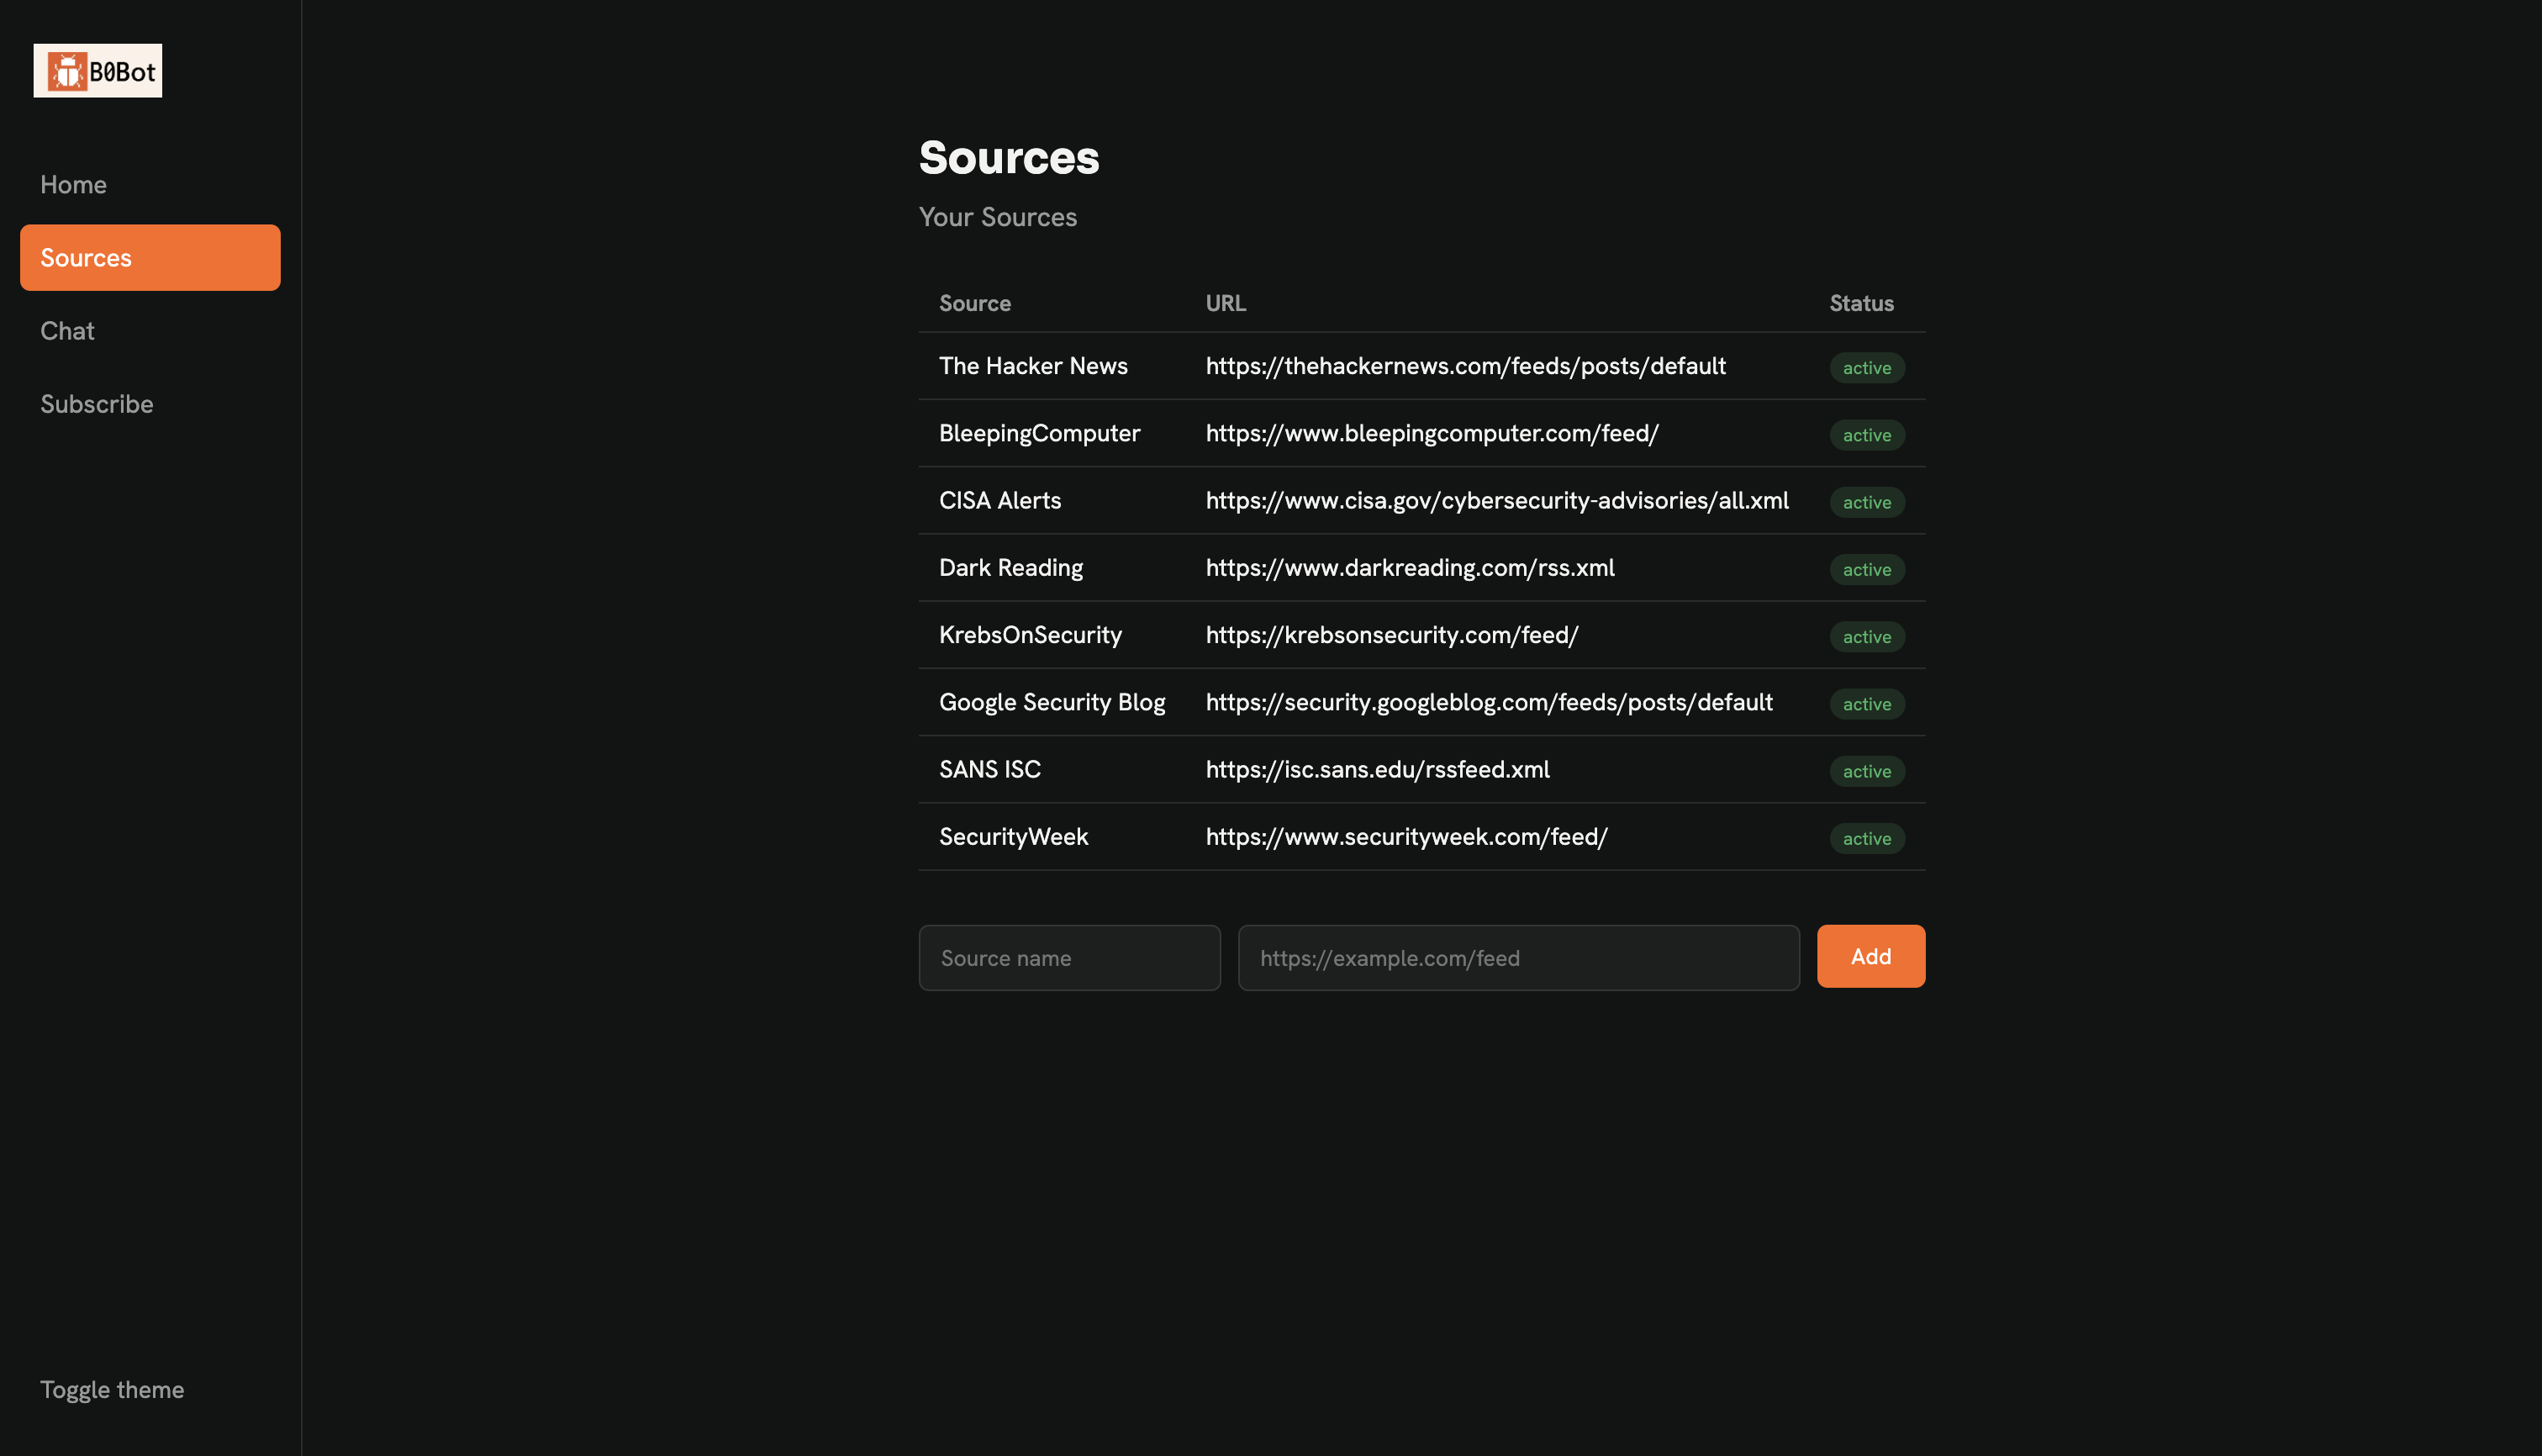Click active status for Google Security Blog
Image resolution: width=2542 pixels, height=1456 pixels.
click(x=1867, y=704)
